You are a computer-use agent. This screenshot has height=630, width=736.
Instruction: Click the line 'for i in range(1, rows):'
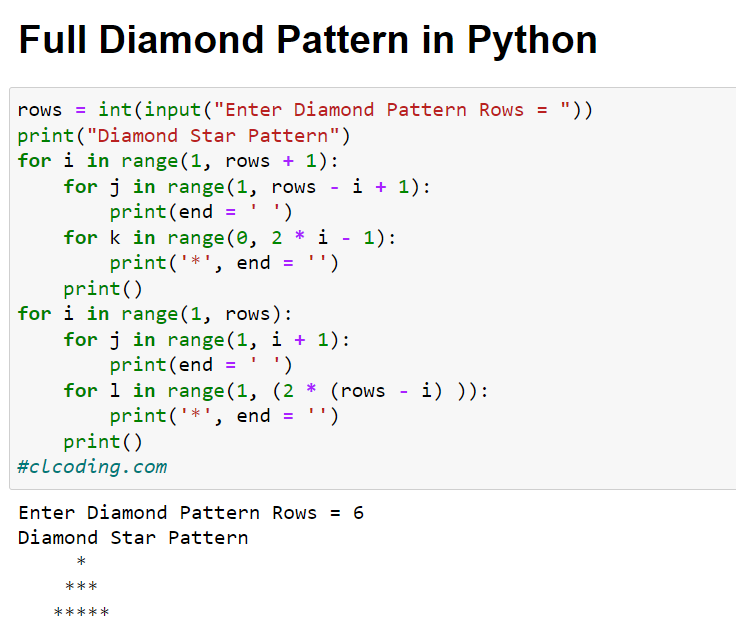click(155, 314)
